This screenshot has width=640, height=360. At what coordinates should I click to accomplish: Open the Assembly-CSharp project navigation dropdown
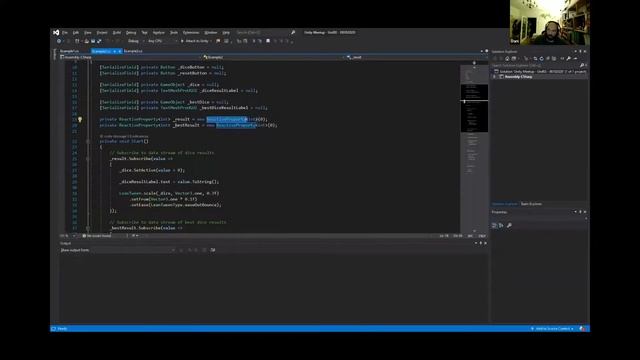(131, 58)
